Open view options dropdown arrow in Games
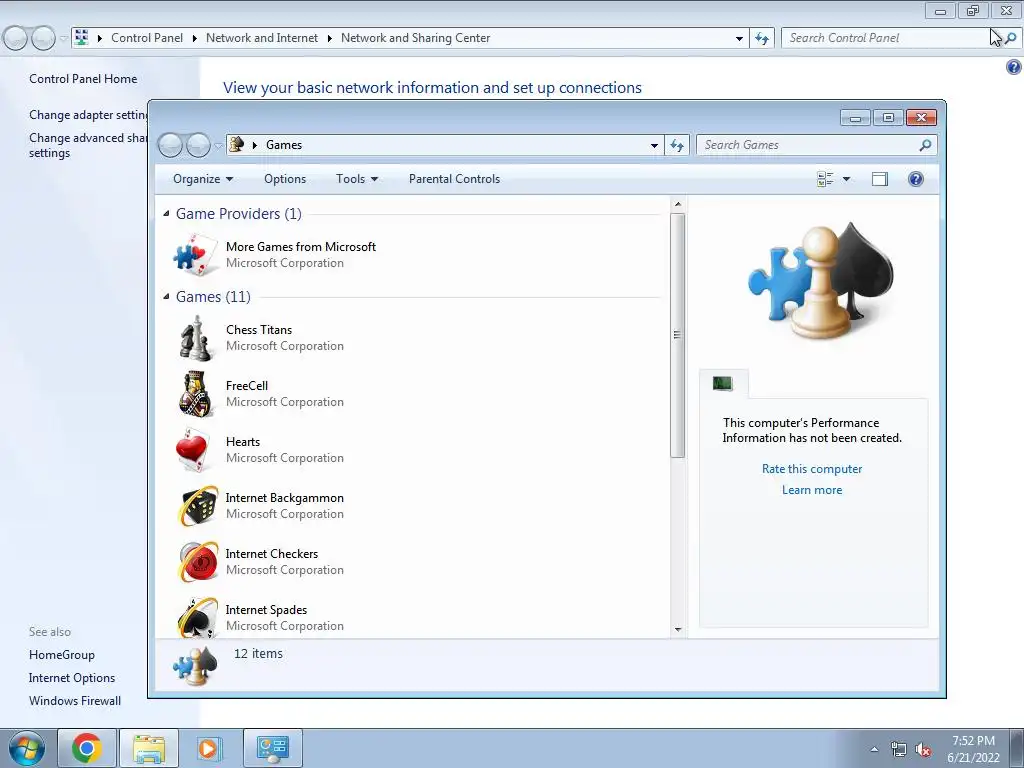1024x768 pixels. (846, 179)
